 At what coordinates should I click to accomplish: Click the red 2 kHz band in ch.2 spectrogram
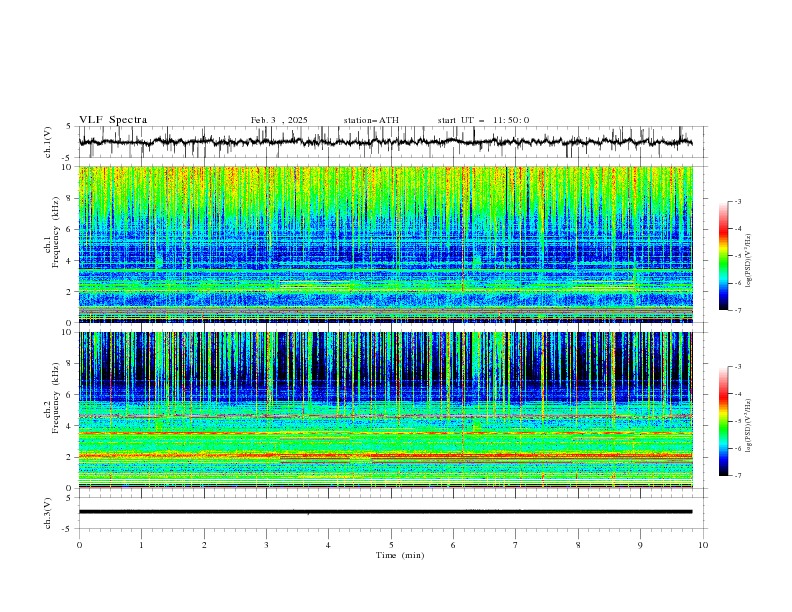tap(386, 456)
